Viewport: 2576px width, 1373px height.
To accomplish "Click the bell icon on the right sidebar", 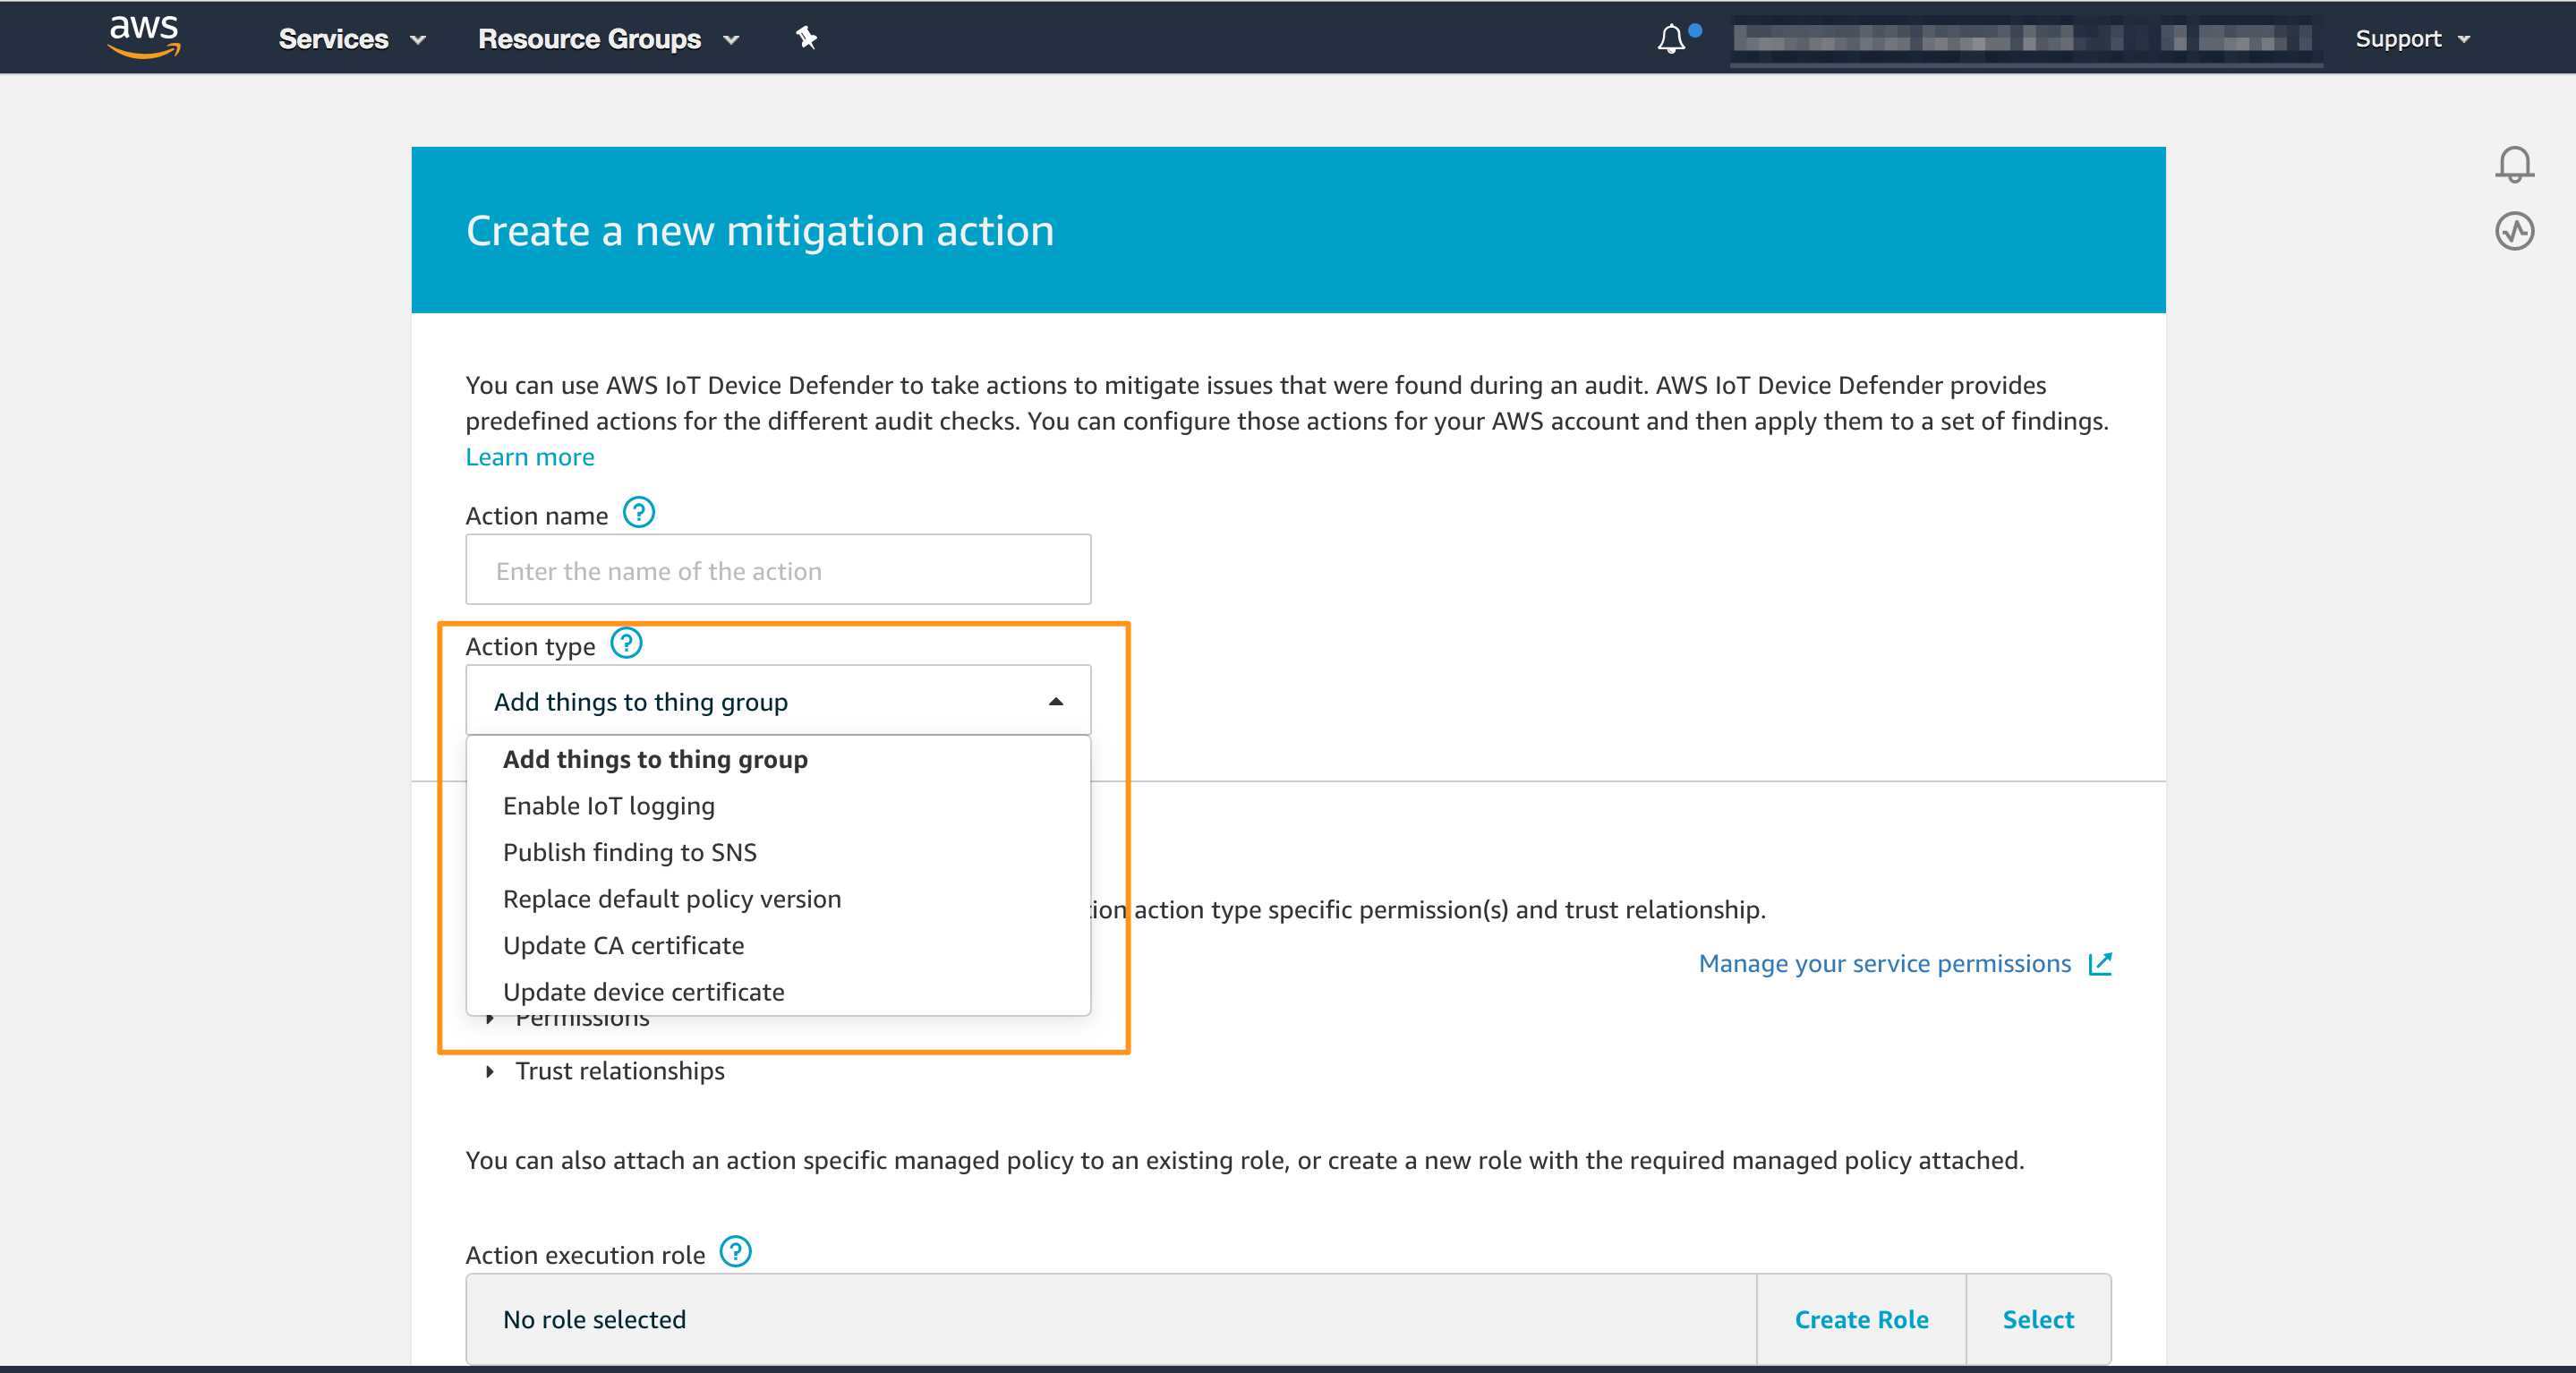I will pos(2514,164).
